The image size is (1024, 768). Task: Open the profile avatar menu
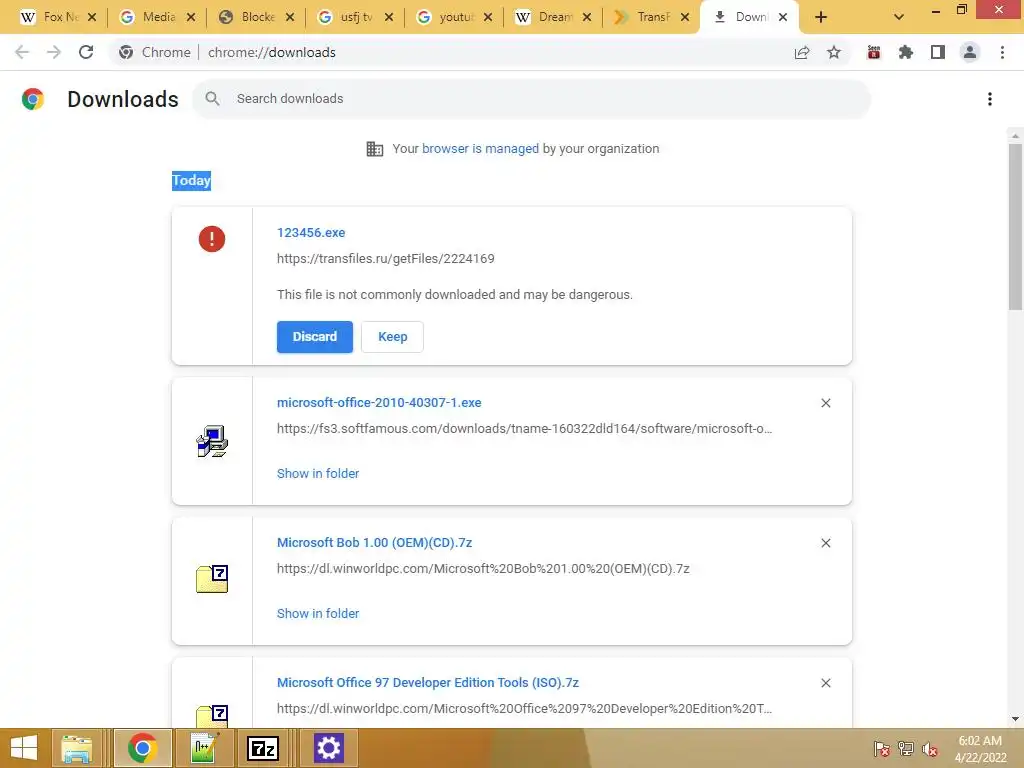tap(970, 52)
